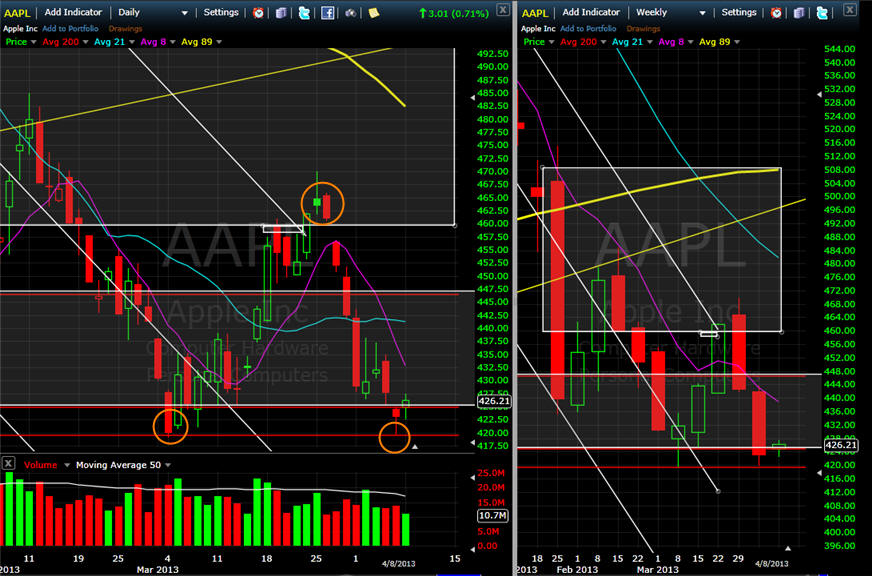
Task: Close the daily chart panel
Action: 502,9
